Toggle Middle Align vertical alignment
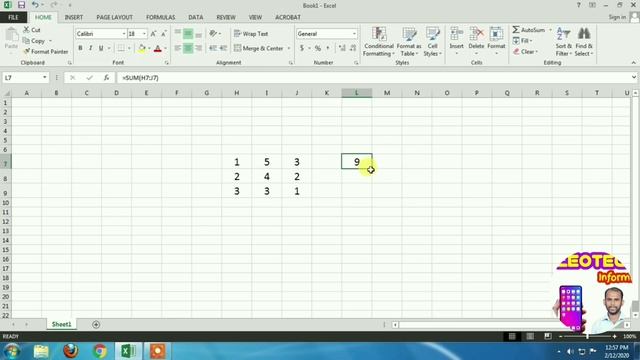 point(188,33)
